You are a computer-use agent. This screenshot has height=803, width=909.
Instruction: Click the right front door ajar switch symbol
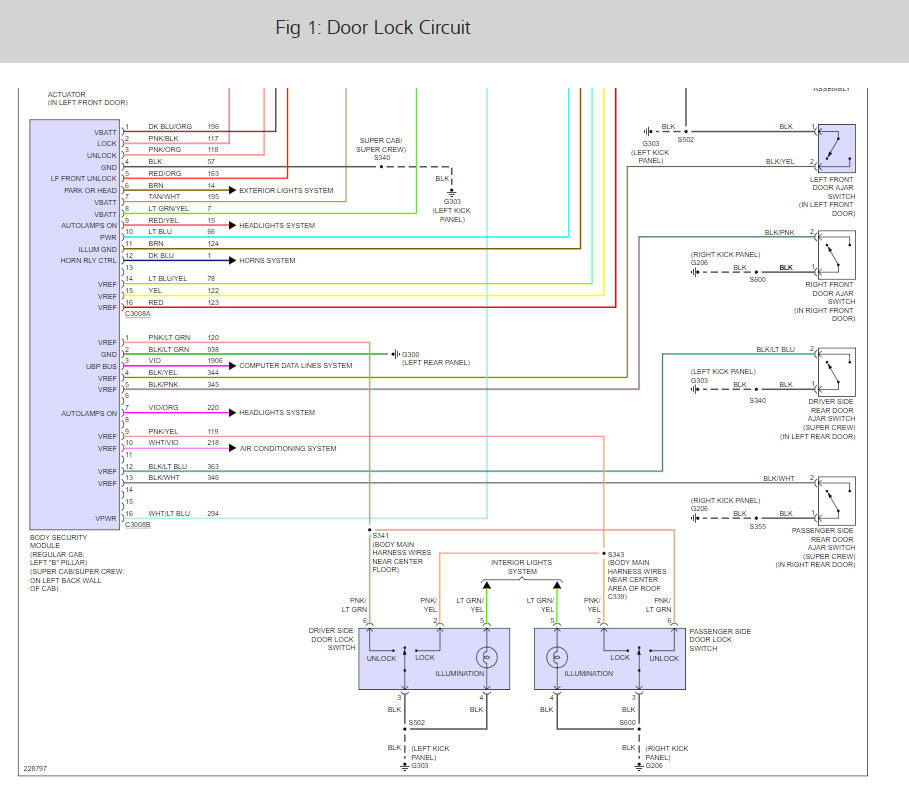[x=837, y=255]
